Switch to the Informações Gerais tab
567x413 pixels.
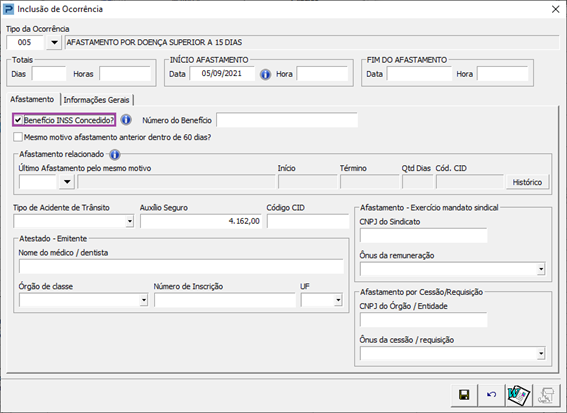(x=96, y=100)
